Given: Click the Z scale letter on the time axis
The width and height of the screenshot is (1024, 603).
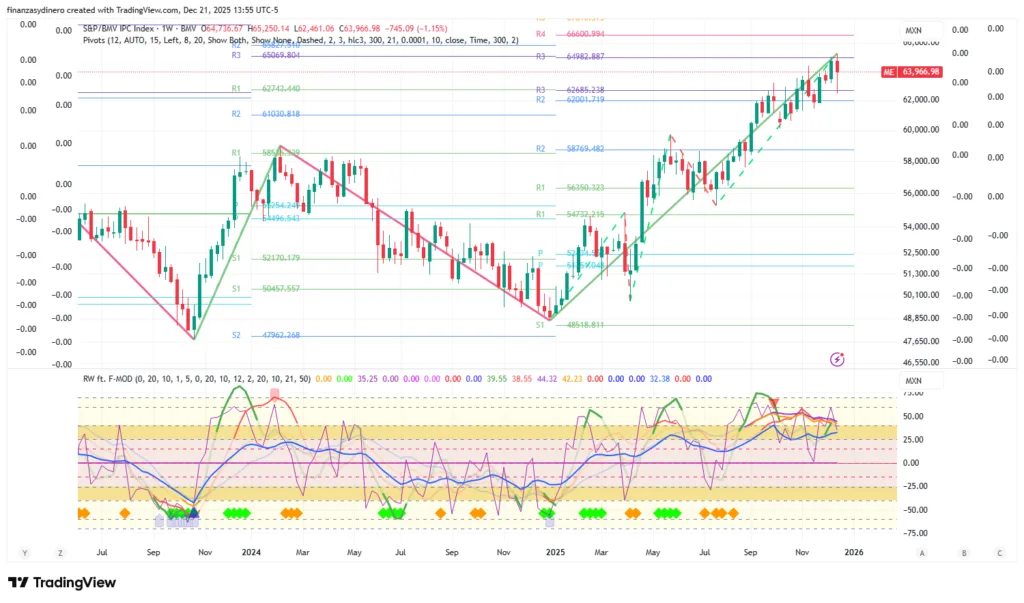Looking at the screenshot, I should tap(60, 552).
